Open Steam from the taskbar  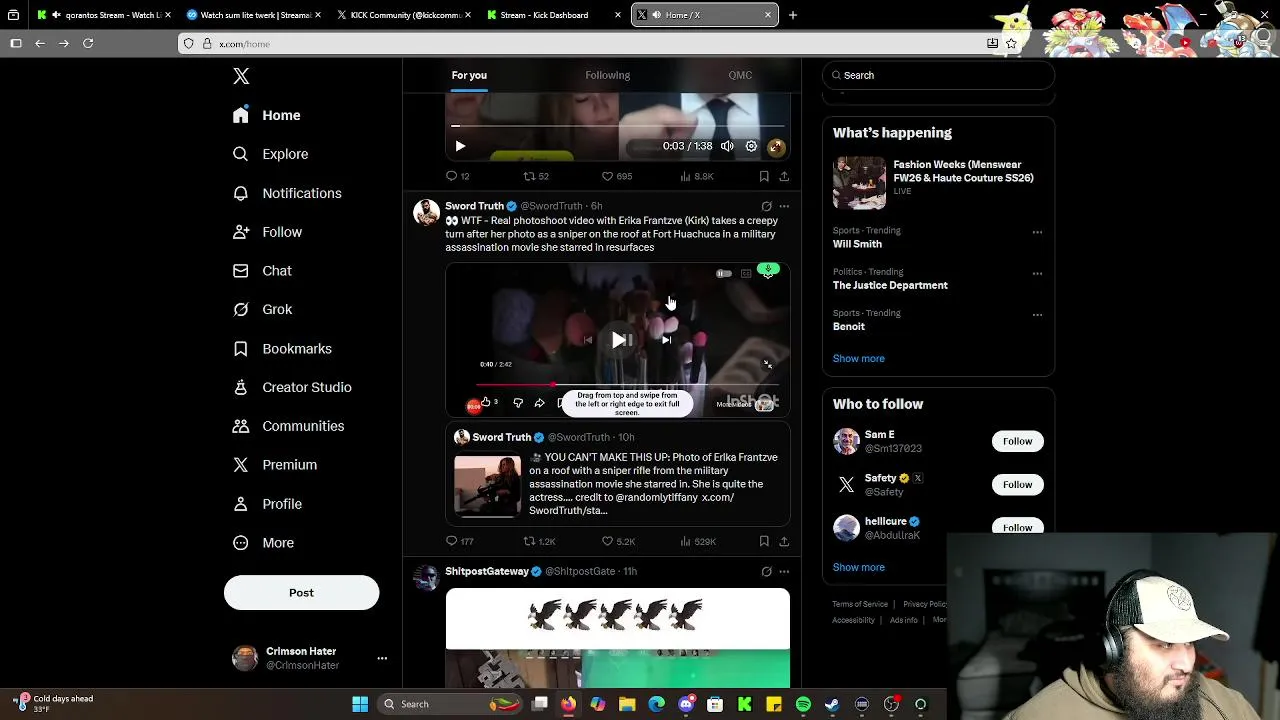(832, 704)
